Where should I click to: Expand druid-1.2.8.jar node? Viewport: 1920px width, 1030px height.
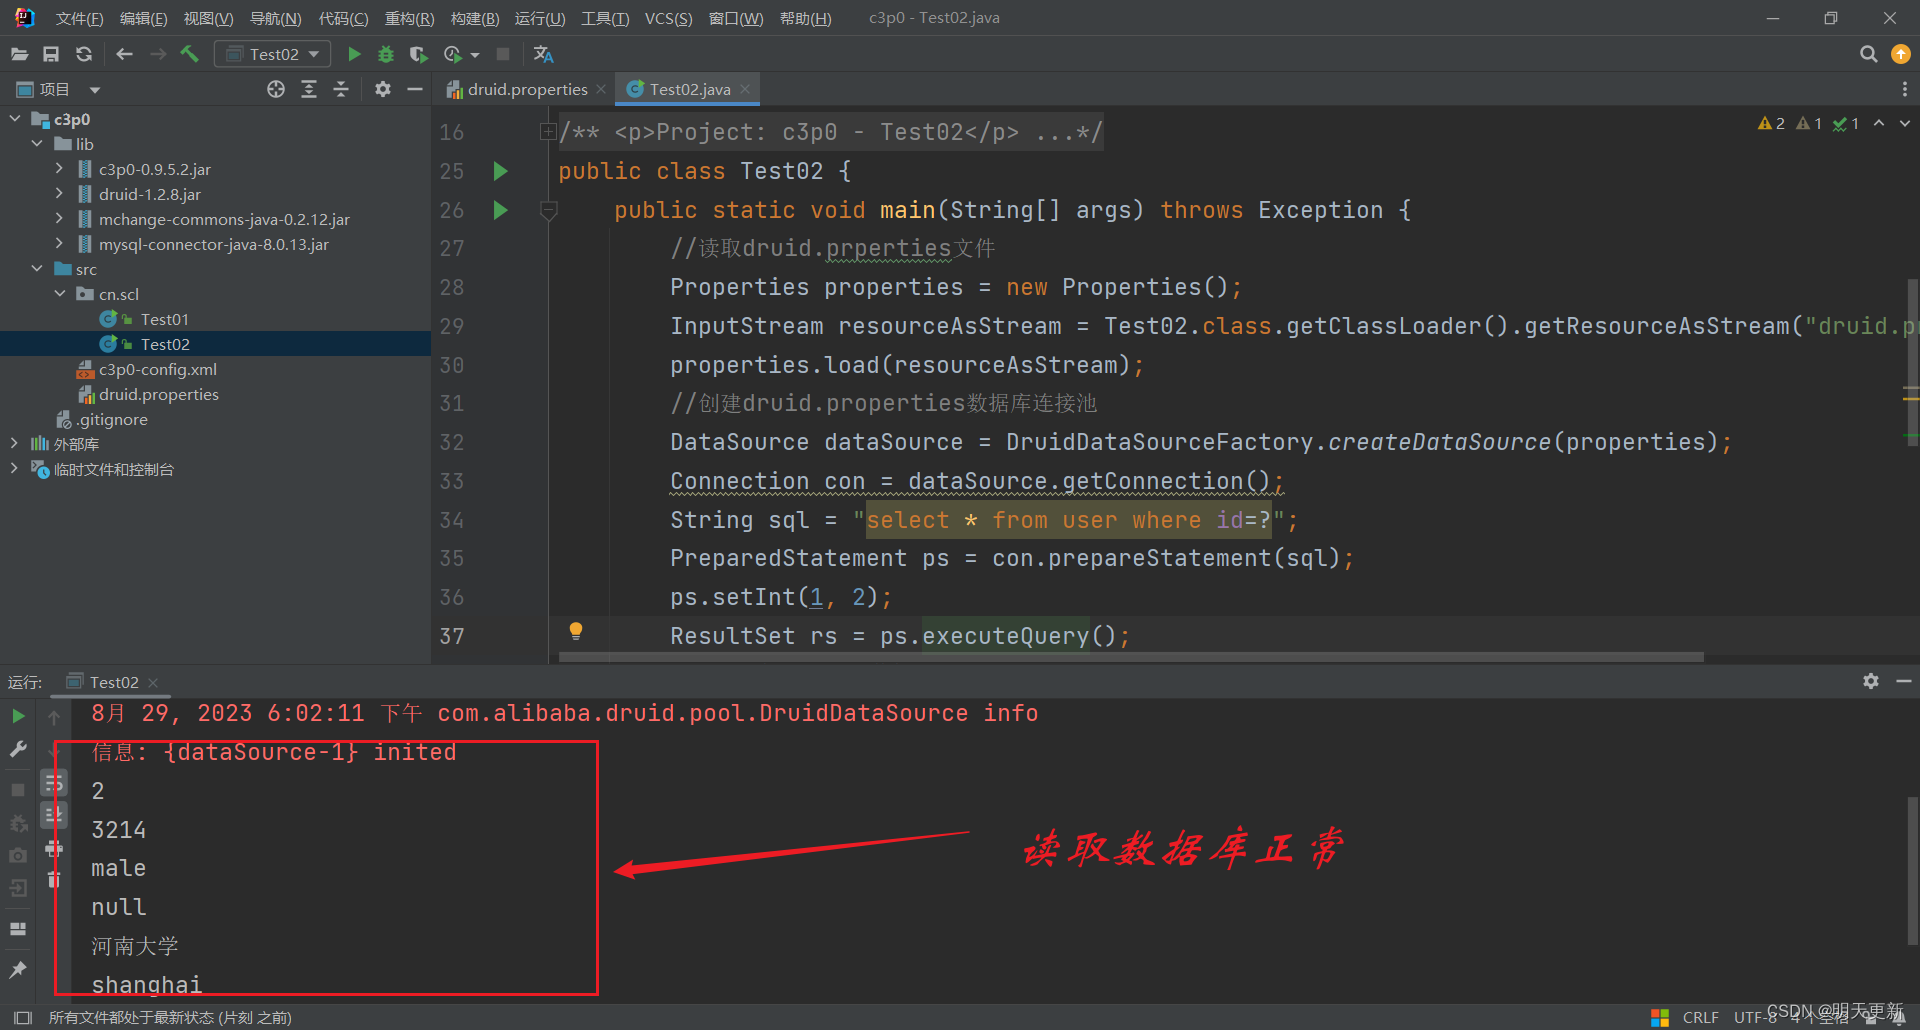pos(59,193)
